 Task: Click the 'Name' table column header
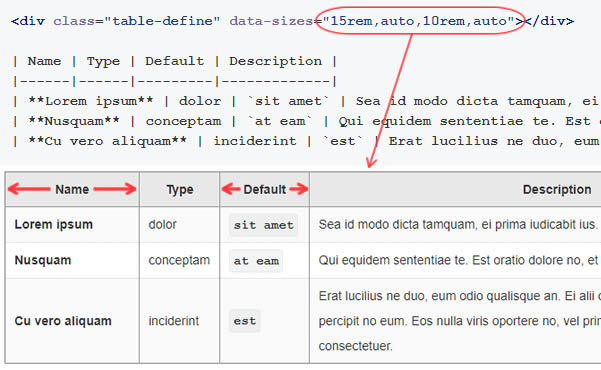(x=72, y=189)
